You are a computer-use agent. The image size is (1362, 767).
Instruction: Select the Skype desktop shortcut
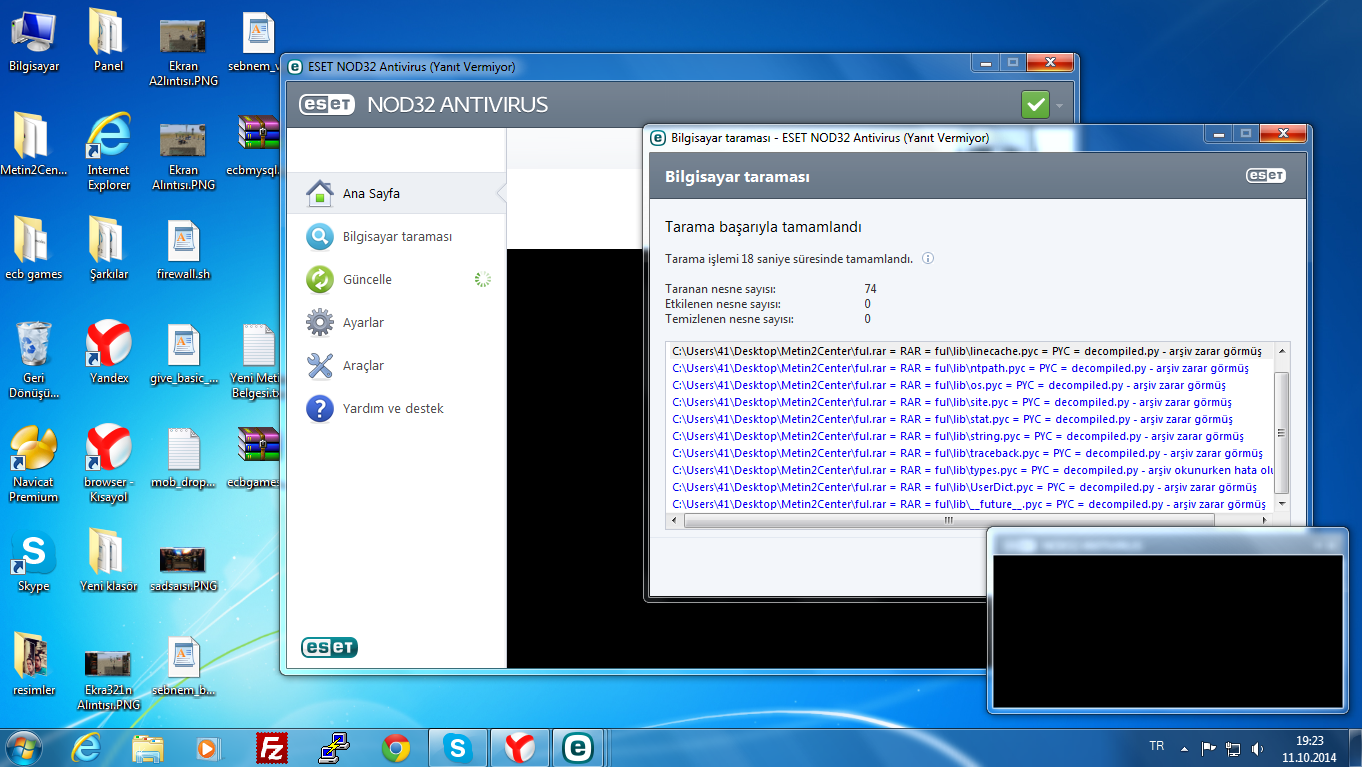tap(33, 560)
